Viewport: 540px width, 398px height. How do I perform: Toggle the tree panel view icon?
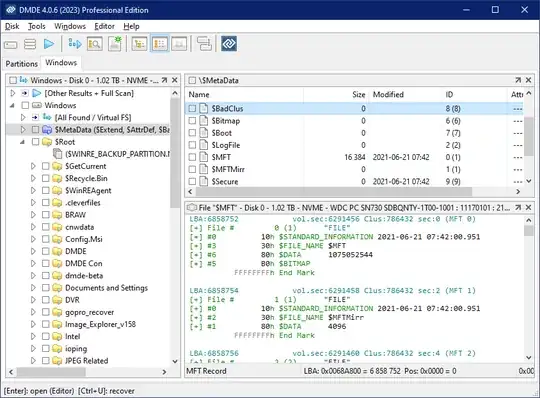139,44
